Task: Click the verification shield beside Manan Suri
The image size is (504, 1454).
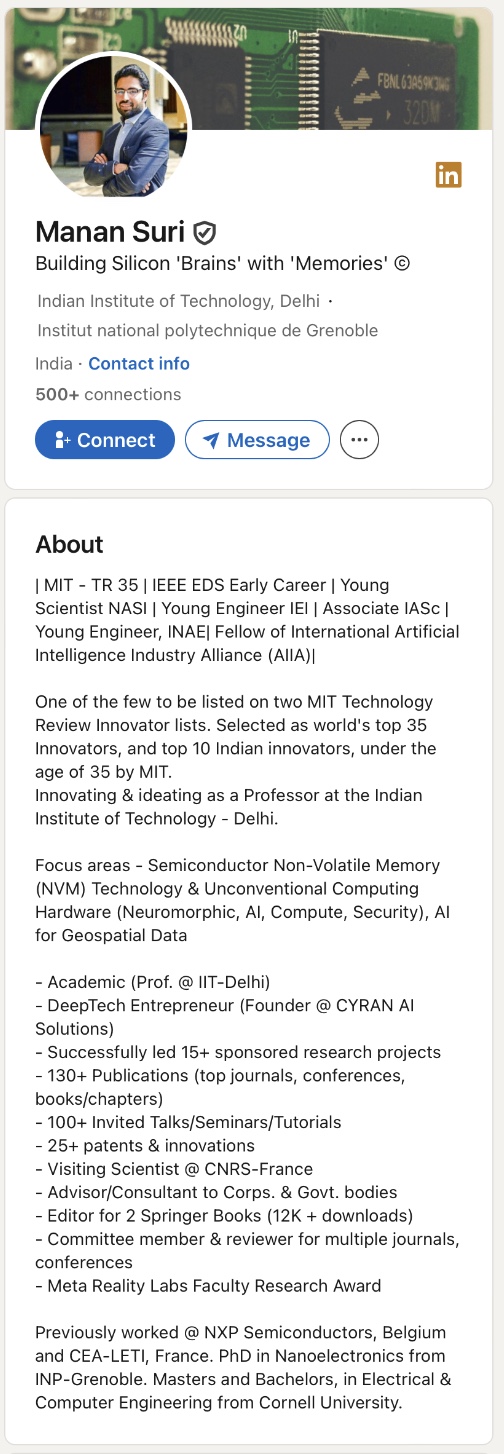Action: [205, 233]
